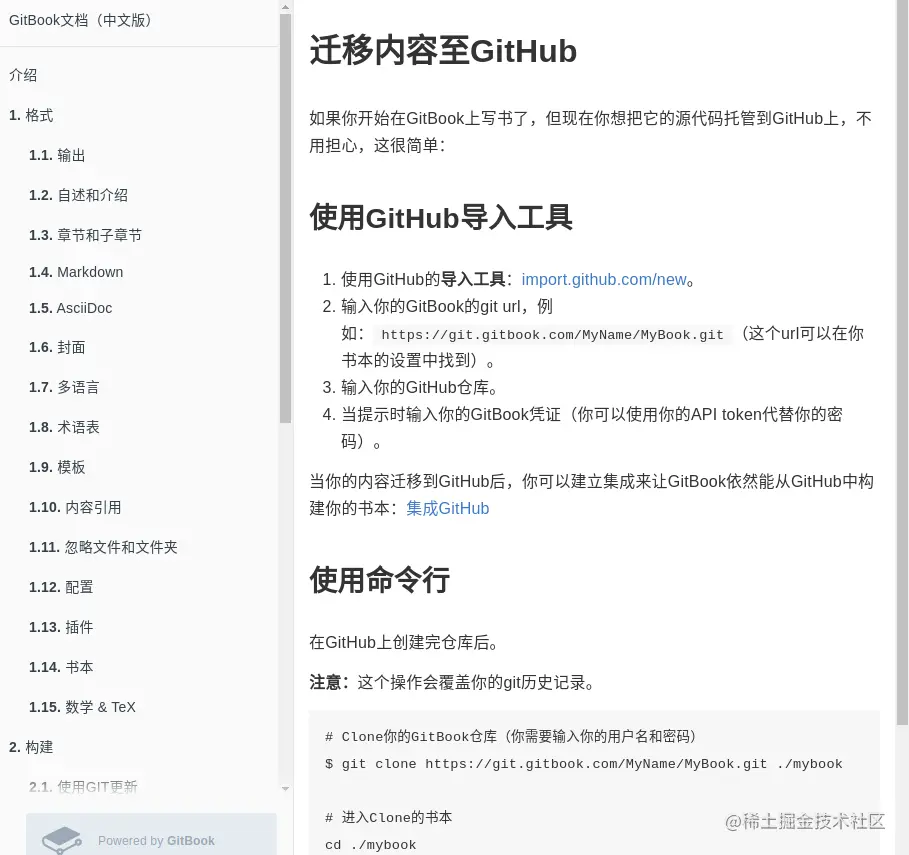Open section 1.5. AsciiDoc
The width and height of the screenshot is (909, 855).
[x=71, y=308]
